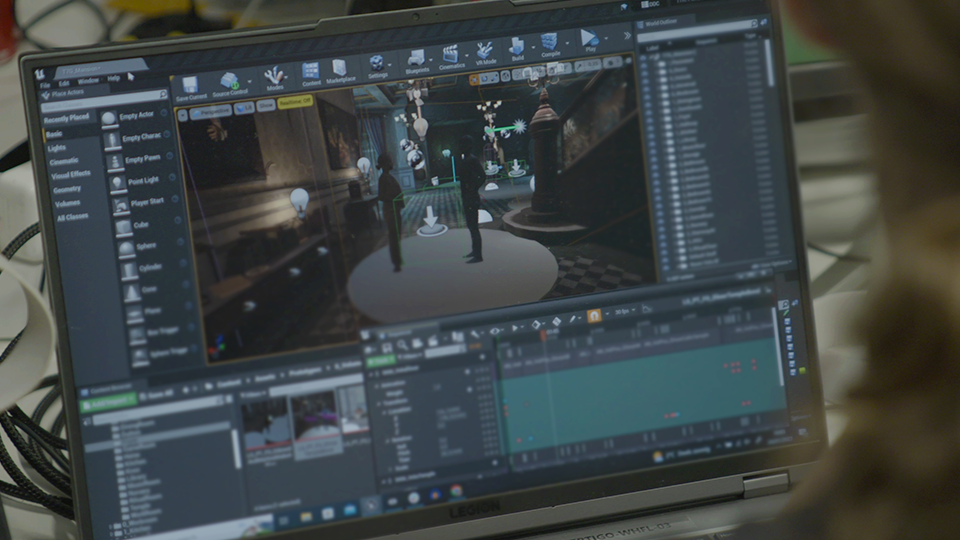The width and height of the screenshot is (960, 540).
Task: Select the All Classes category
Action: pos(73,217)
